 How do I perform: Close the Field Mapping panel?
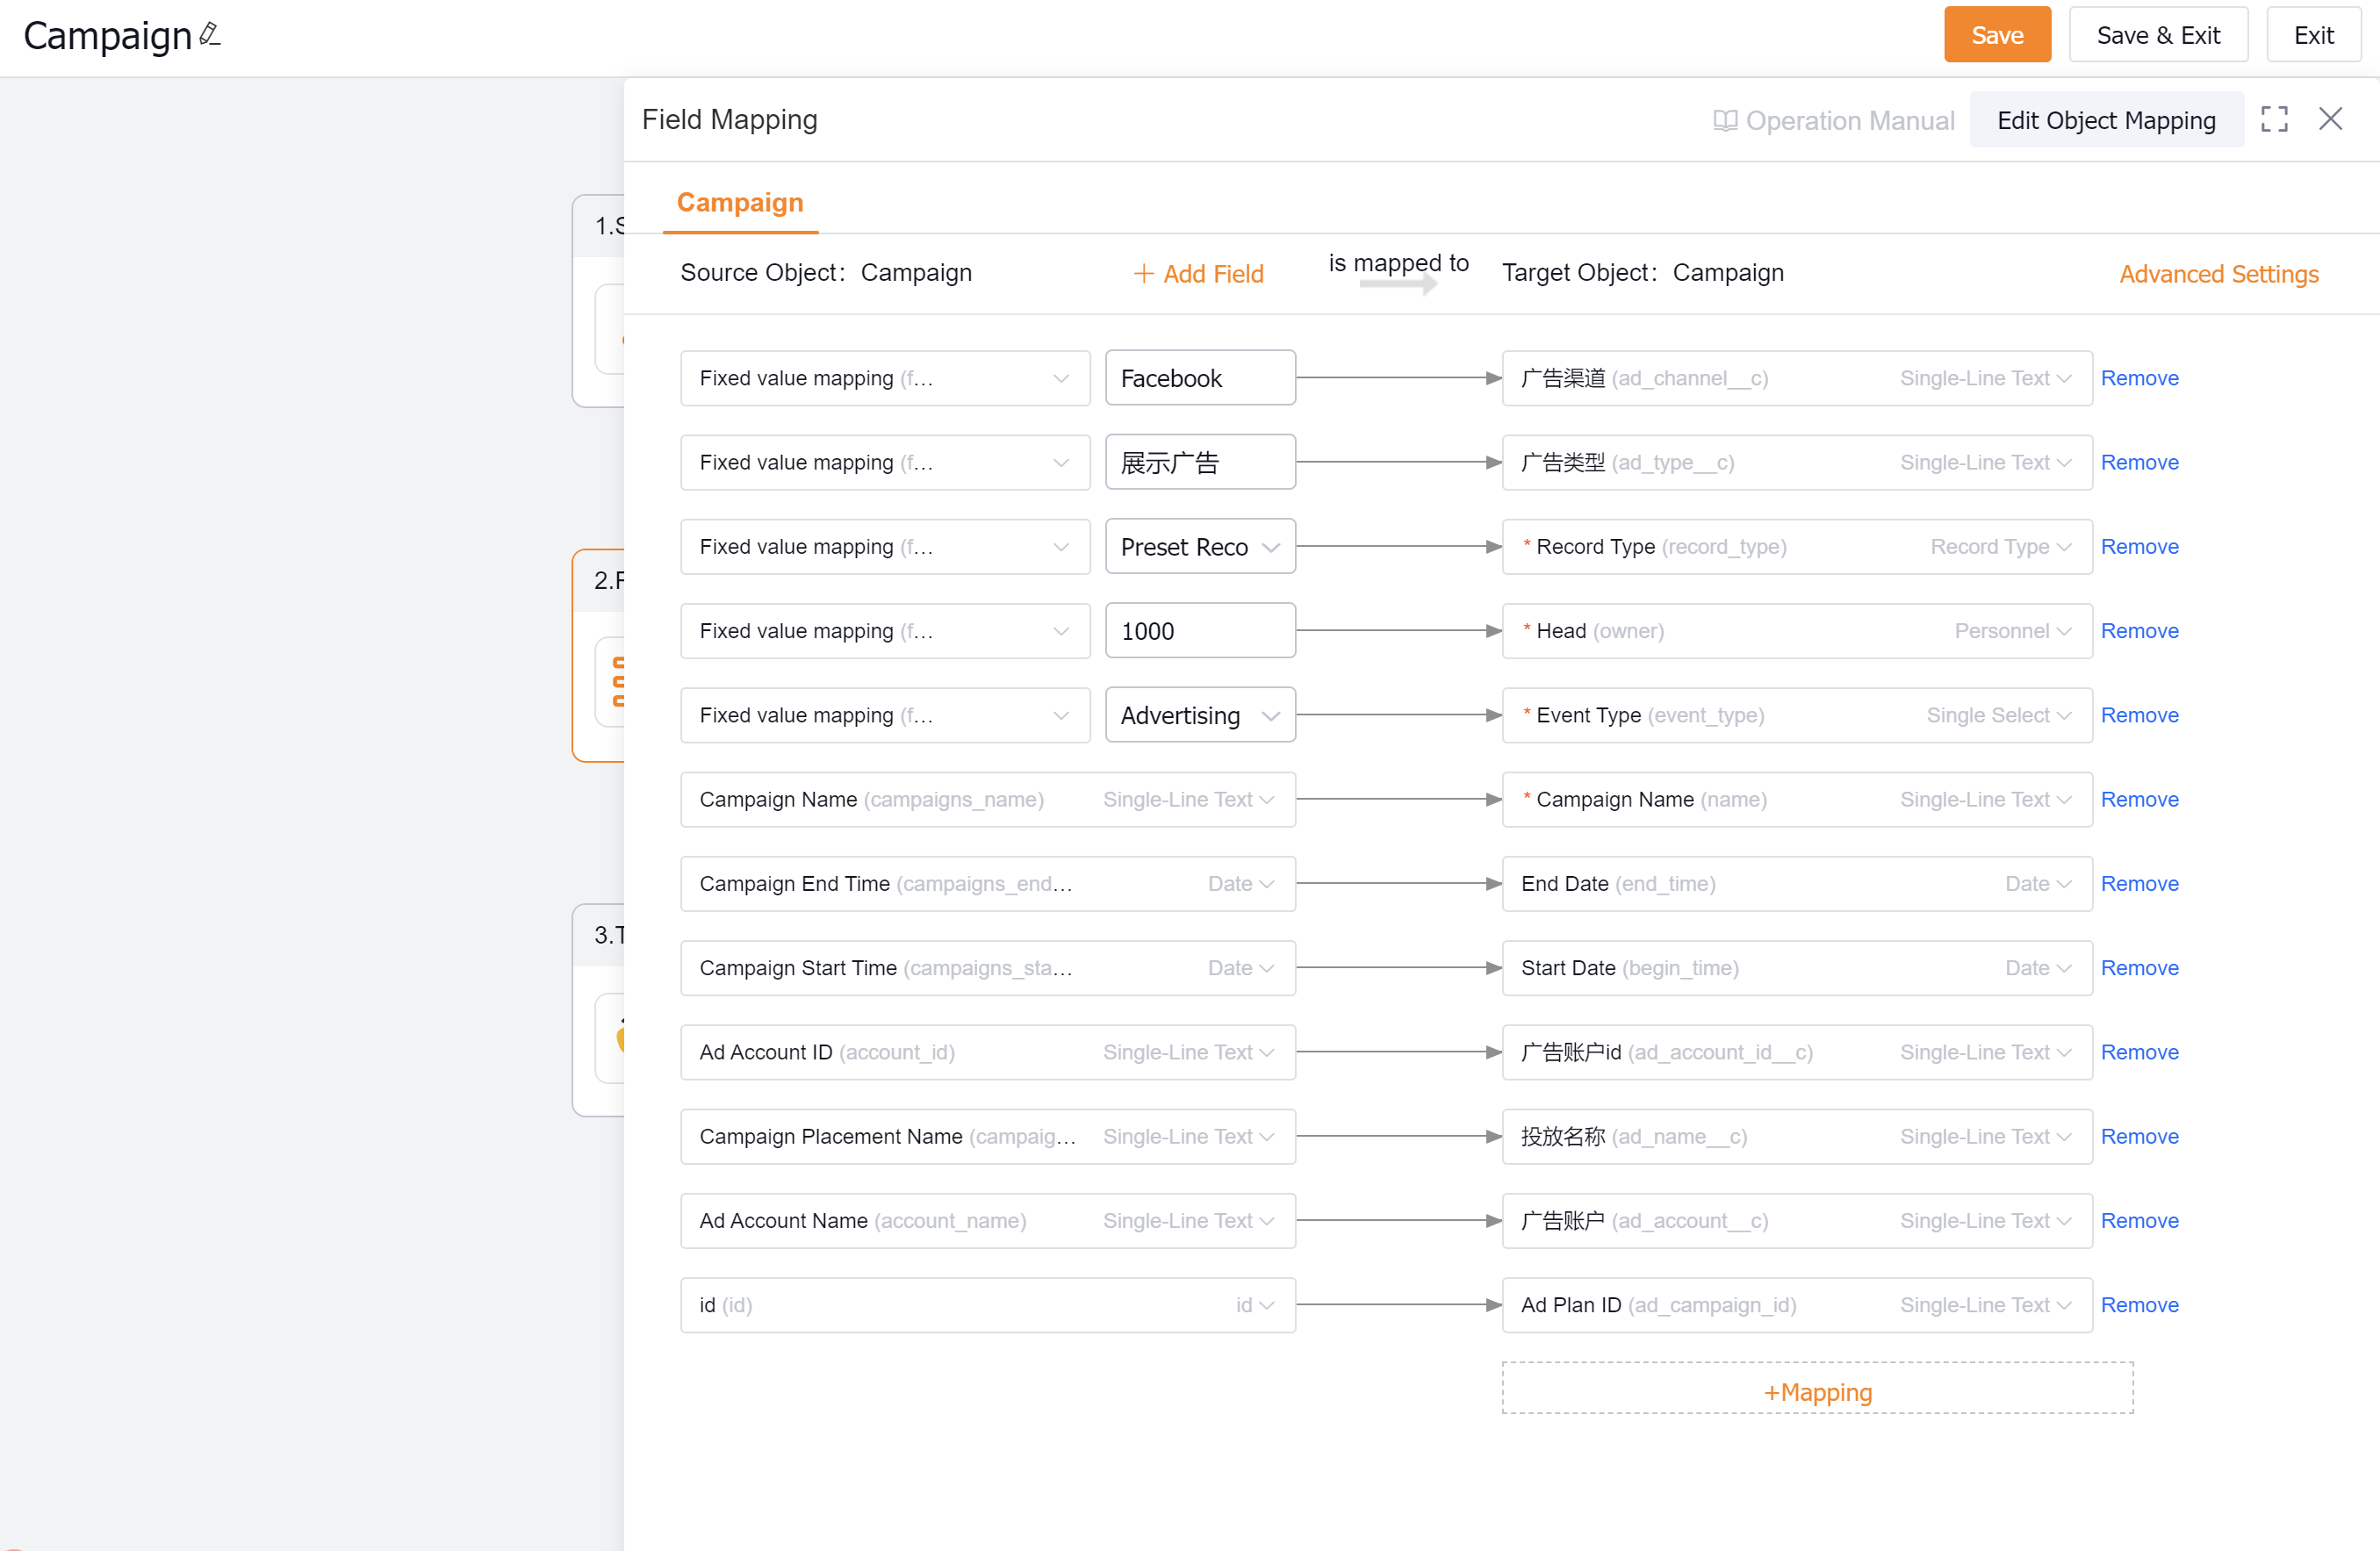click(2330, 119)
